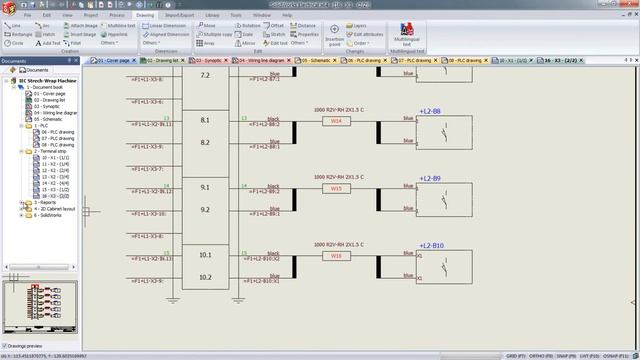Toggle GRID (F7) in status bar
Screen dimensions: 640x360
pyautogui.click(x=515, y=356)
